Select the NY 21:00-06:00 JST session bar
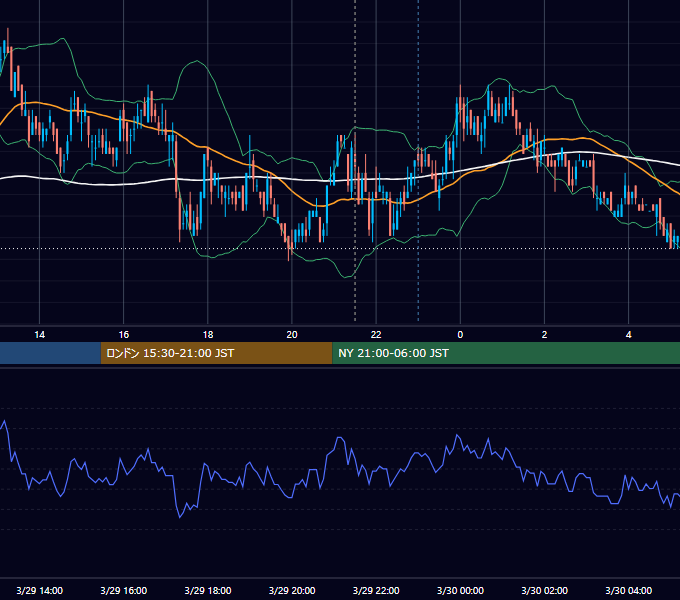The height and width of the screenshot is (600, 680). pyautogui.click(x=506, y=353)
